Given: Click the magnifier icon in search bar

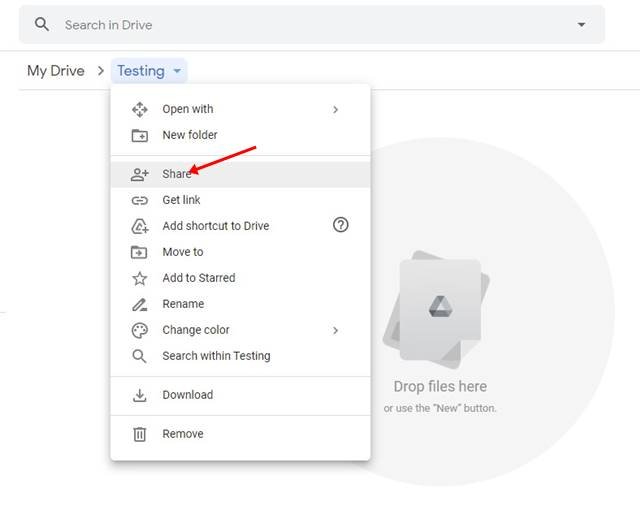Looking at the screenshot, I should tap(42, 24).
